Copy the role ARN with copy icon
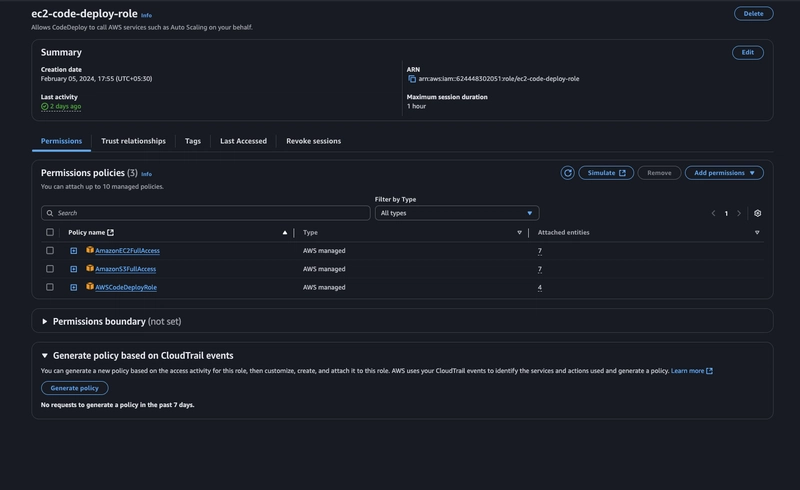This screenshot has width=800, height=490. point(412,79)
